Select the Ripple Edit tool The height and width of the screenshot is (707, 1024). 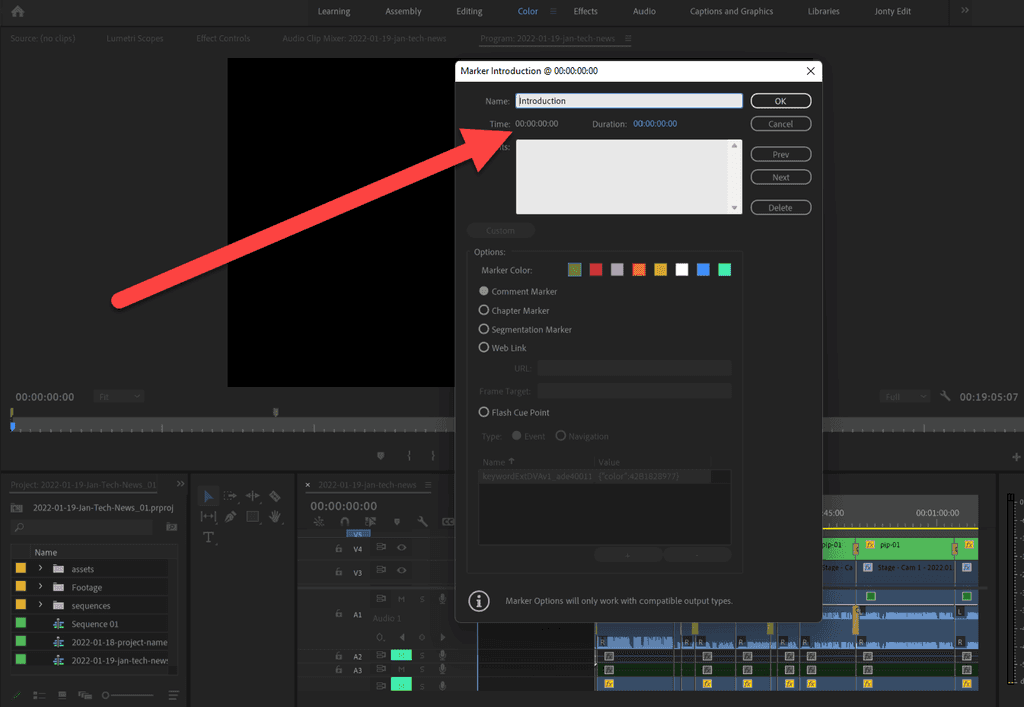pos(253,496)
